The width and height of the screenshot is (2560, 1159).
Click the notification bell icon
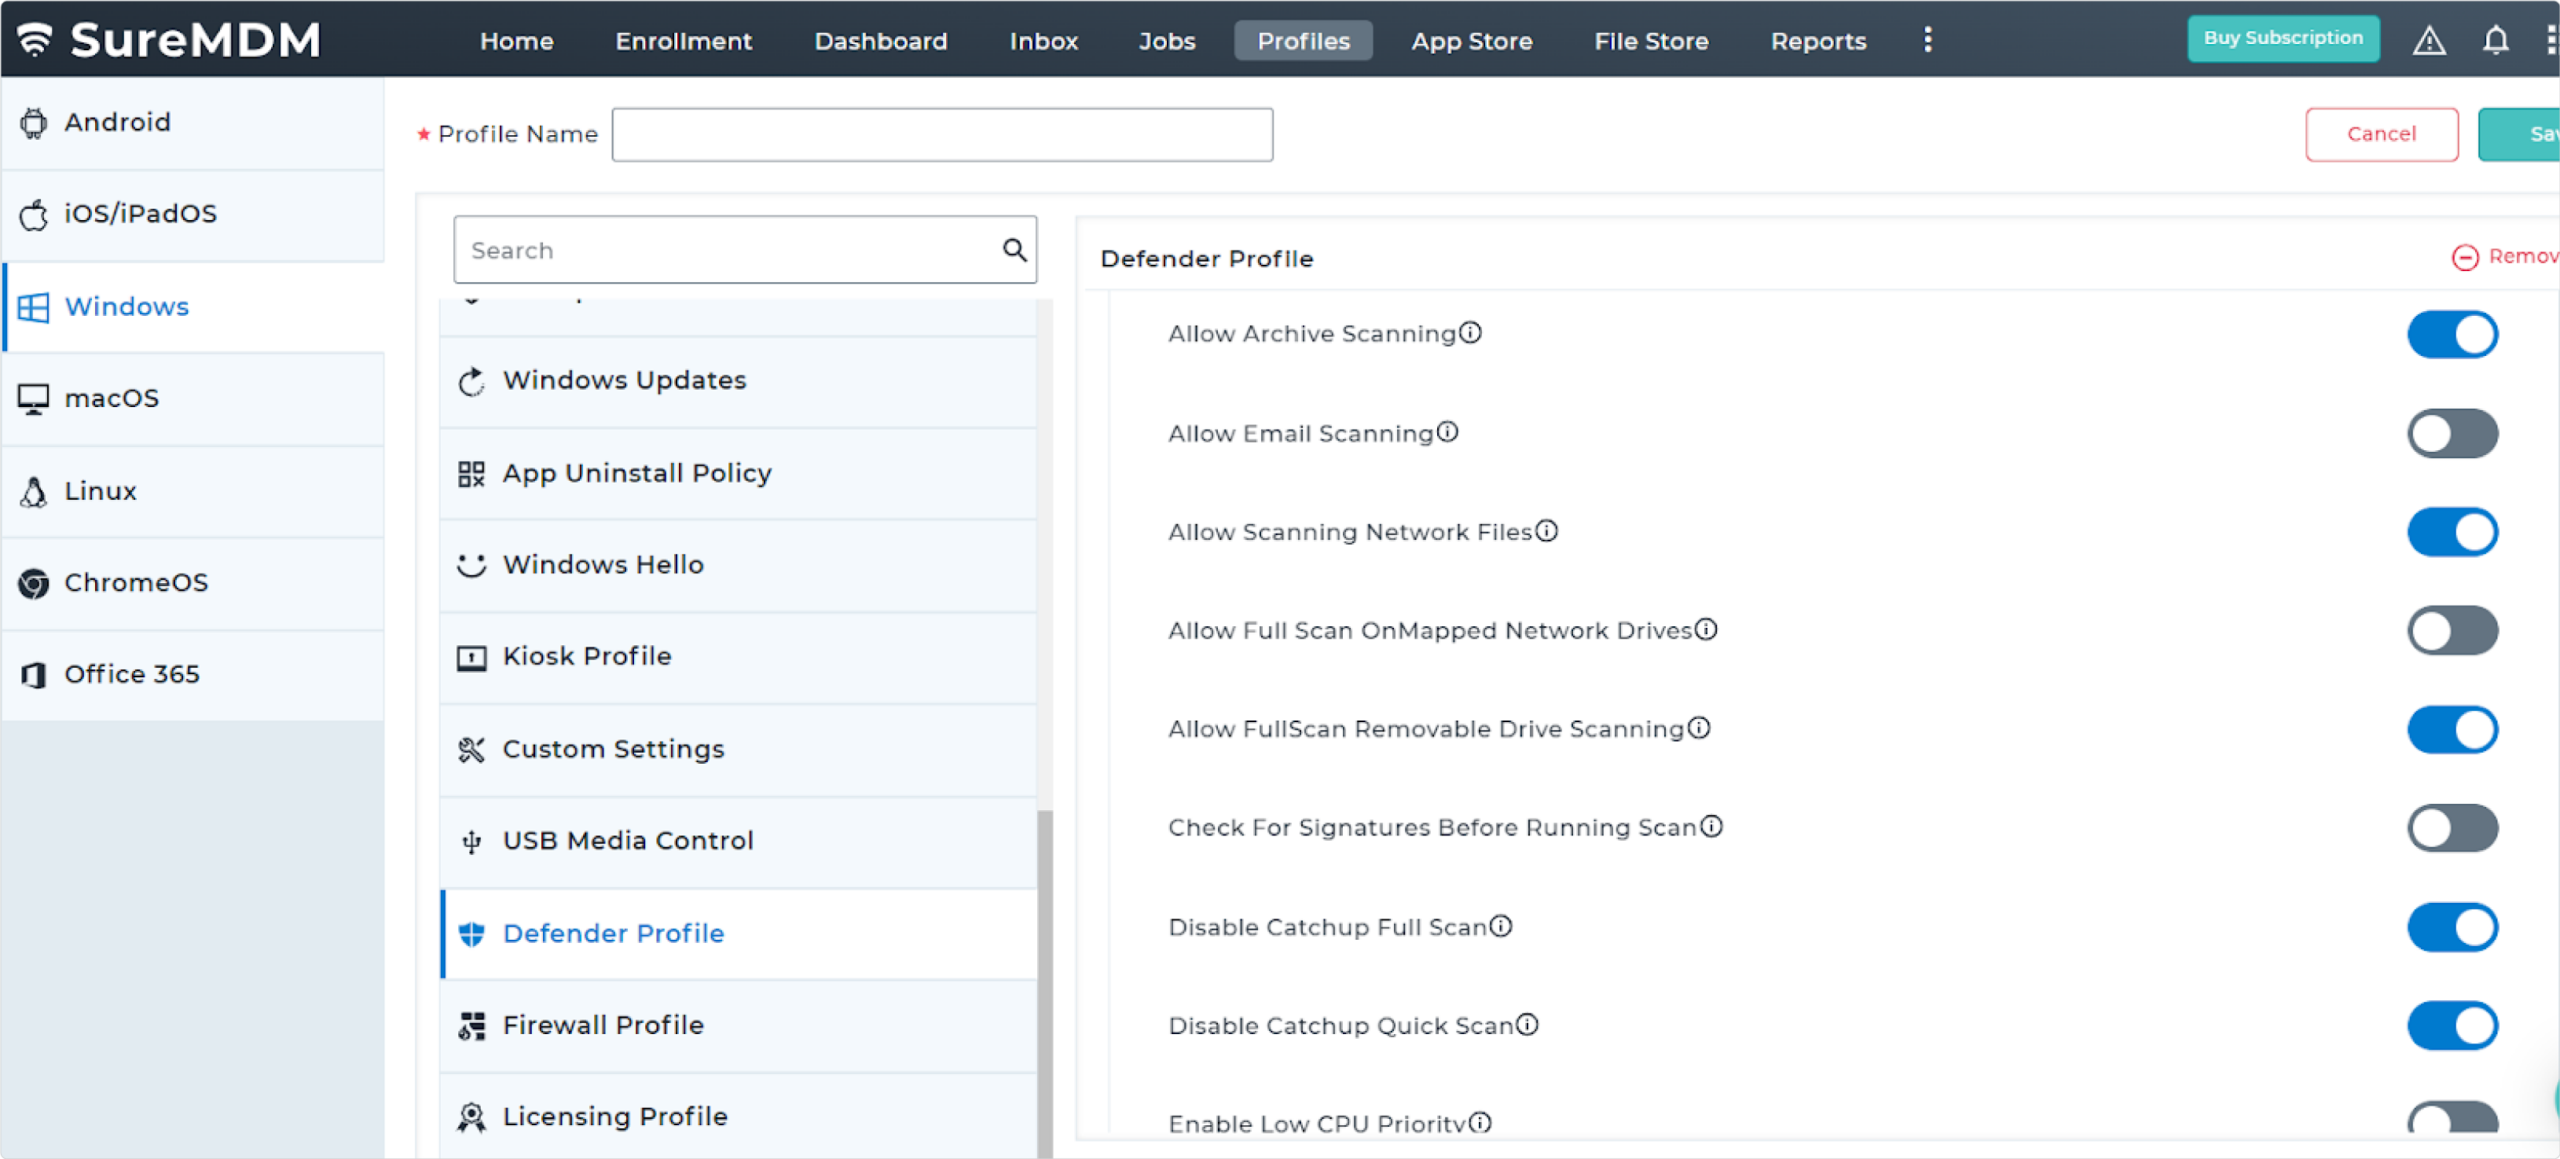click(2496, 40)
